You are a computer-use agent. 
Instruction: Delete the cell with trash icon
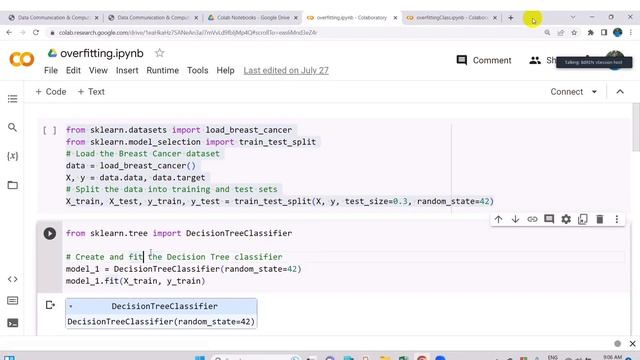tap(600, 219)
